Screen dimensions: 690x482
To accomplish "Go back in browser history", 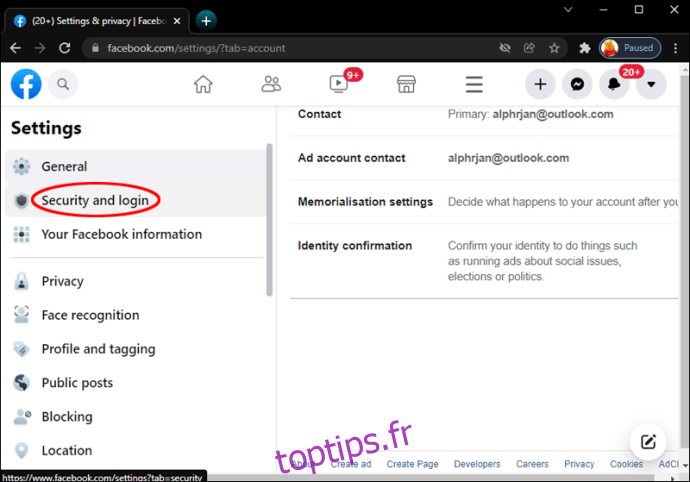I will [15, 48].
